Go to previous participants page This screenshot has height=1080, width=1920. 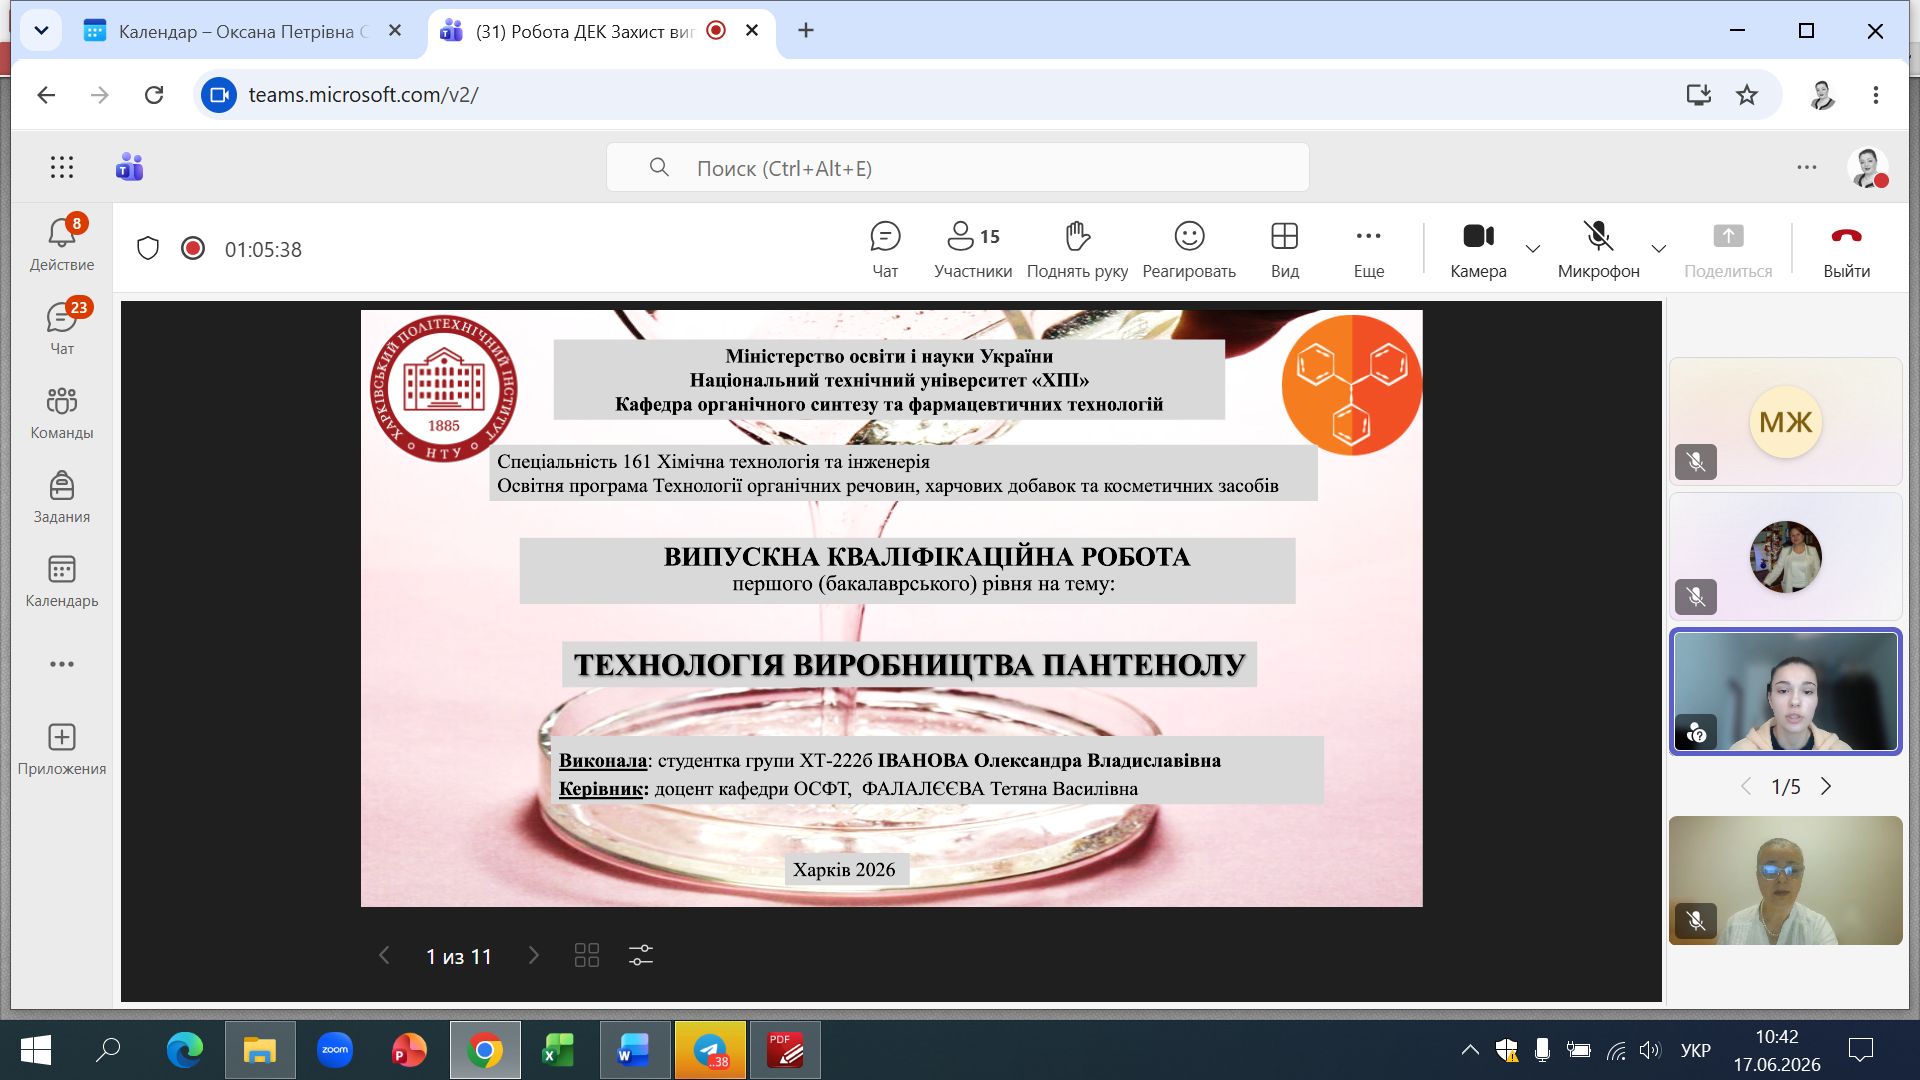[1746, 786]
